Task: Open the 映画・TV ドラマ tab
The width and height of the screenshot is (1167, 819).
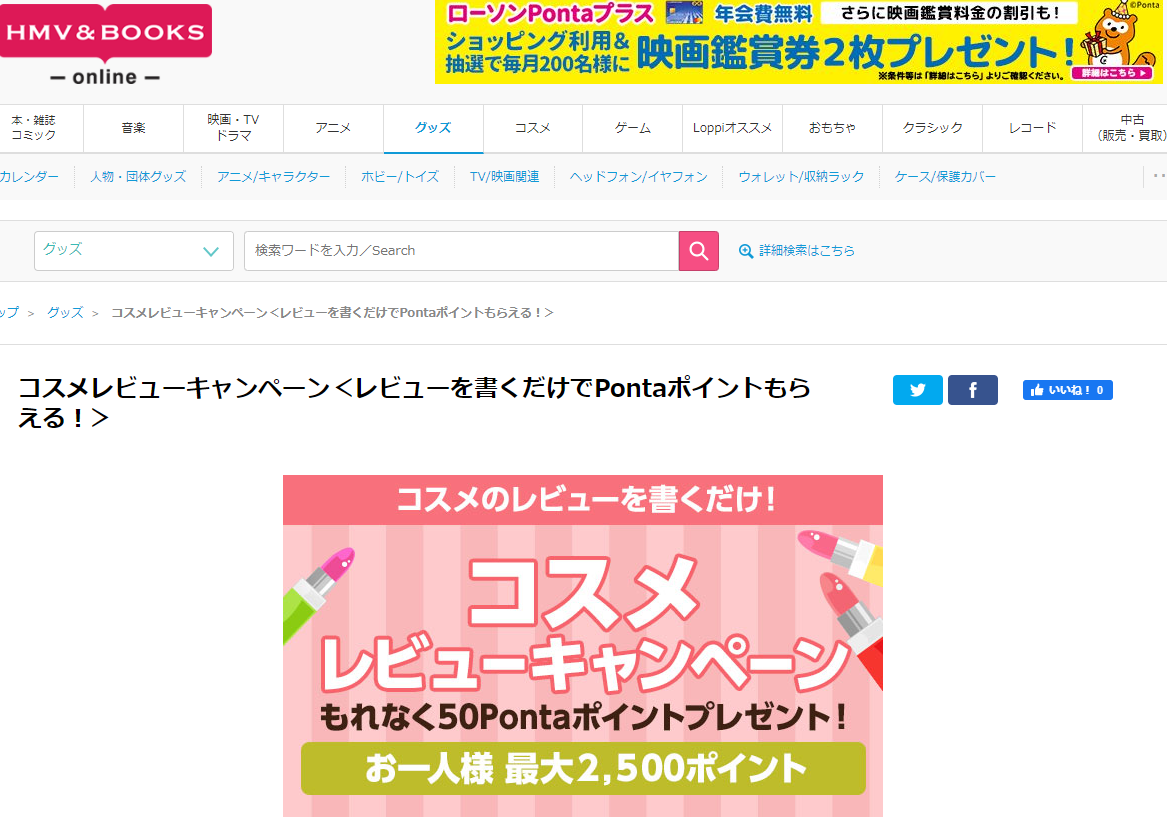Action: [x=234, y=128]
